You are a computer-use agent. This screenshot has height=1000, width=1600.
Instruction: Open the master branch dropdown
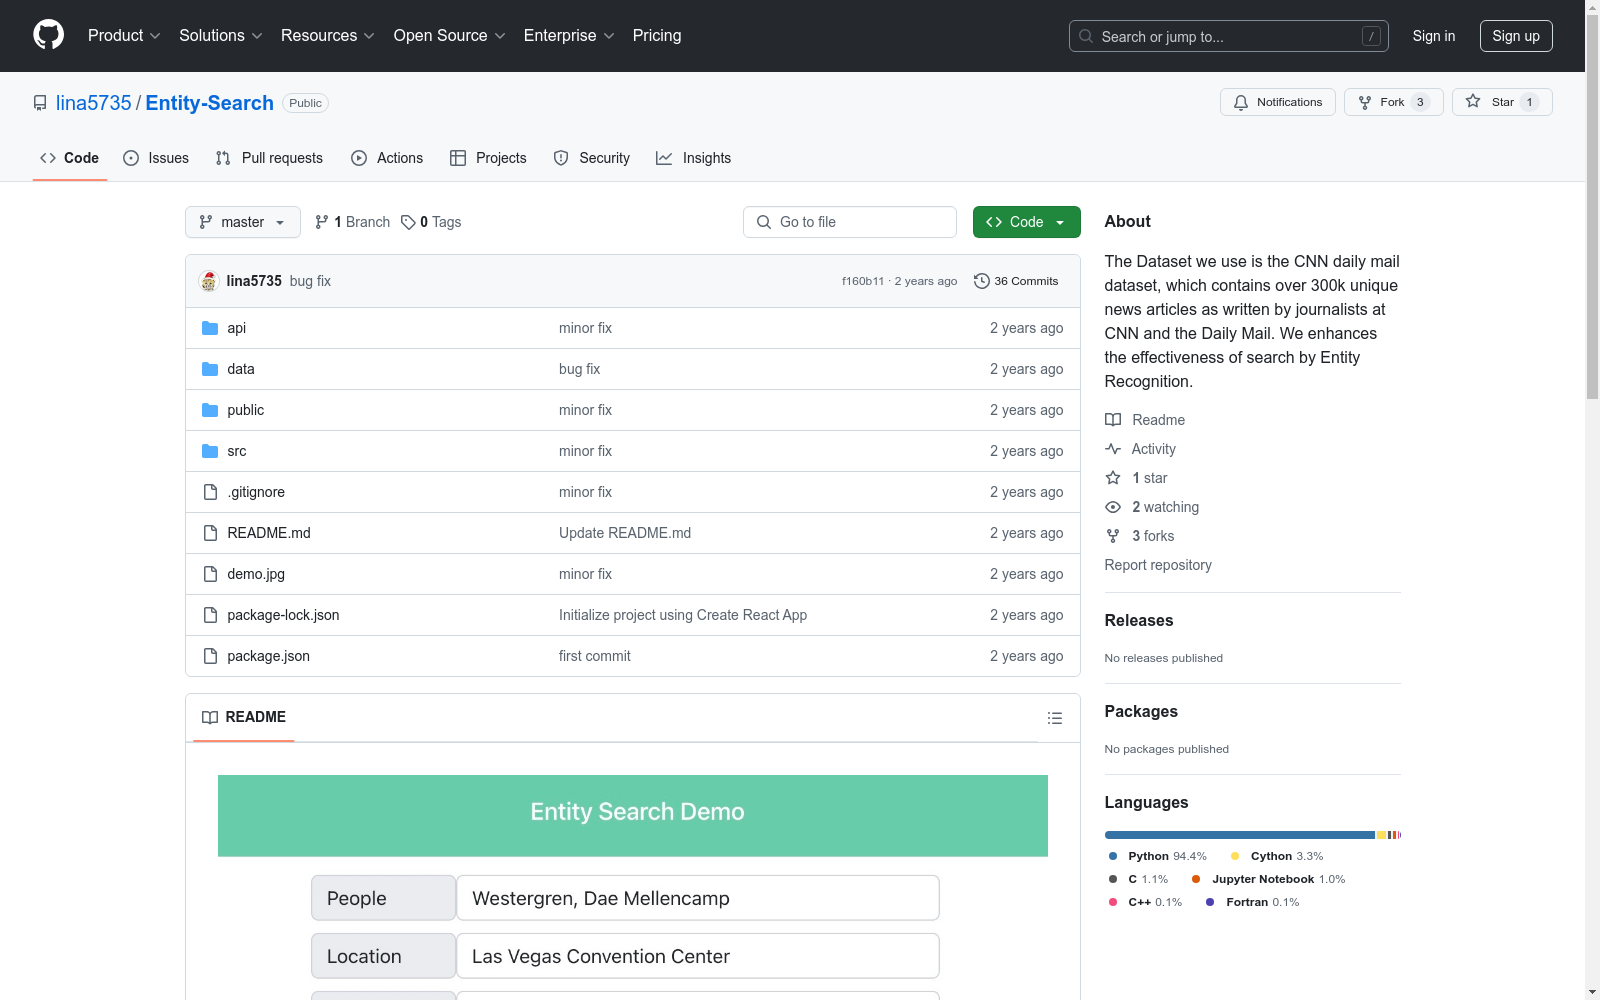243,222
